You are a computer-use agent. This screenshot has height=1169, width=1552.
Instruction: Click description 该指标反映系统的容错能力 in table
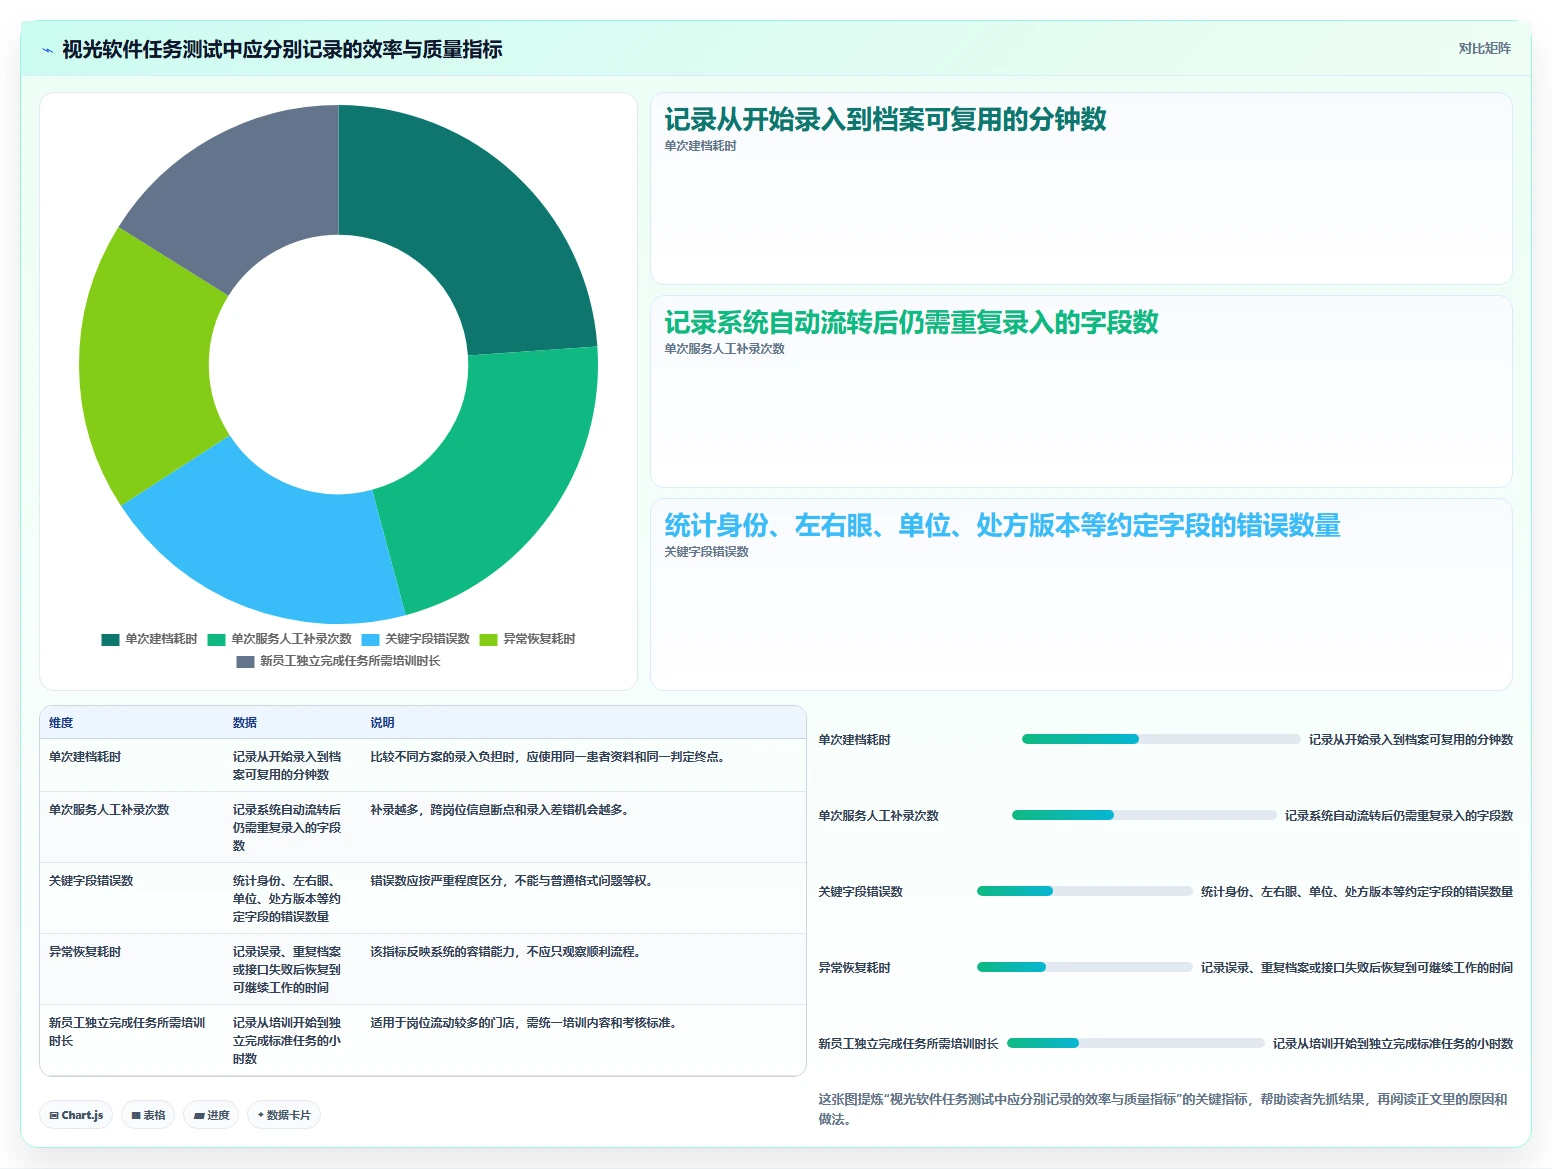(505, 952)
